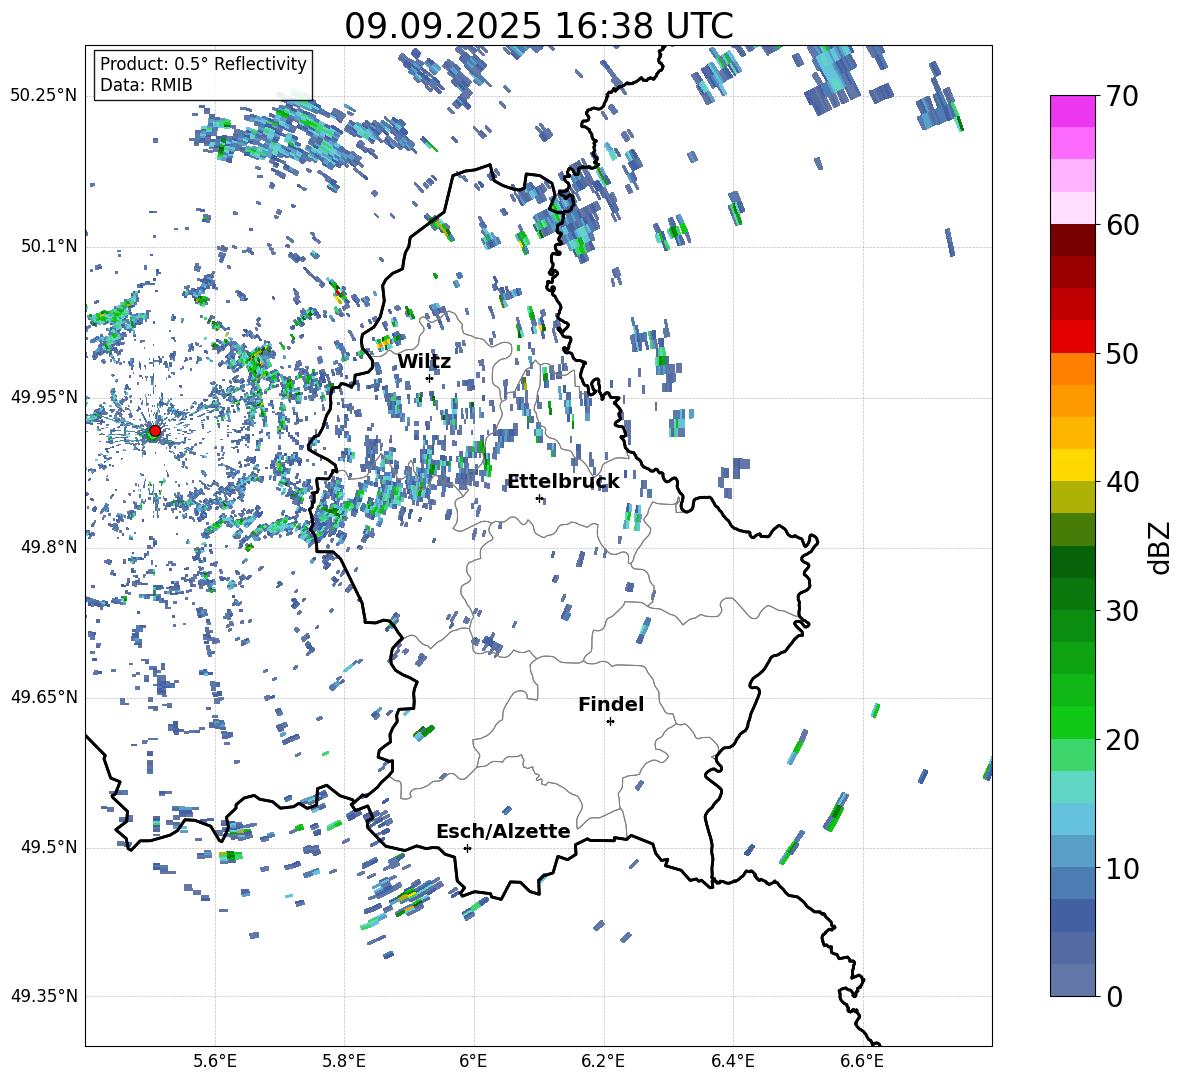Click the colorbar tick value 60
The height and width of the screenshot is (1081, 1184).
(1122, 225)
